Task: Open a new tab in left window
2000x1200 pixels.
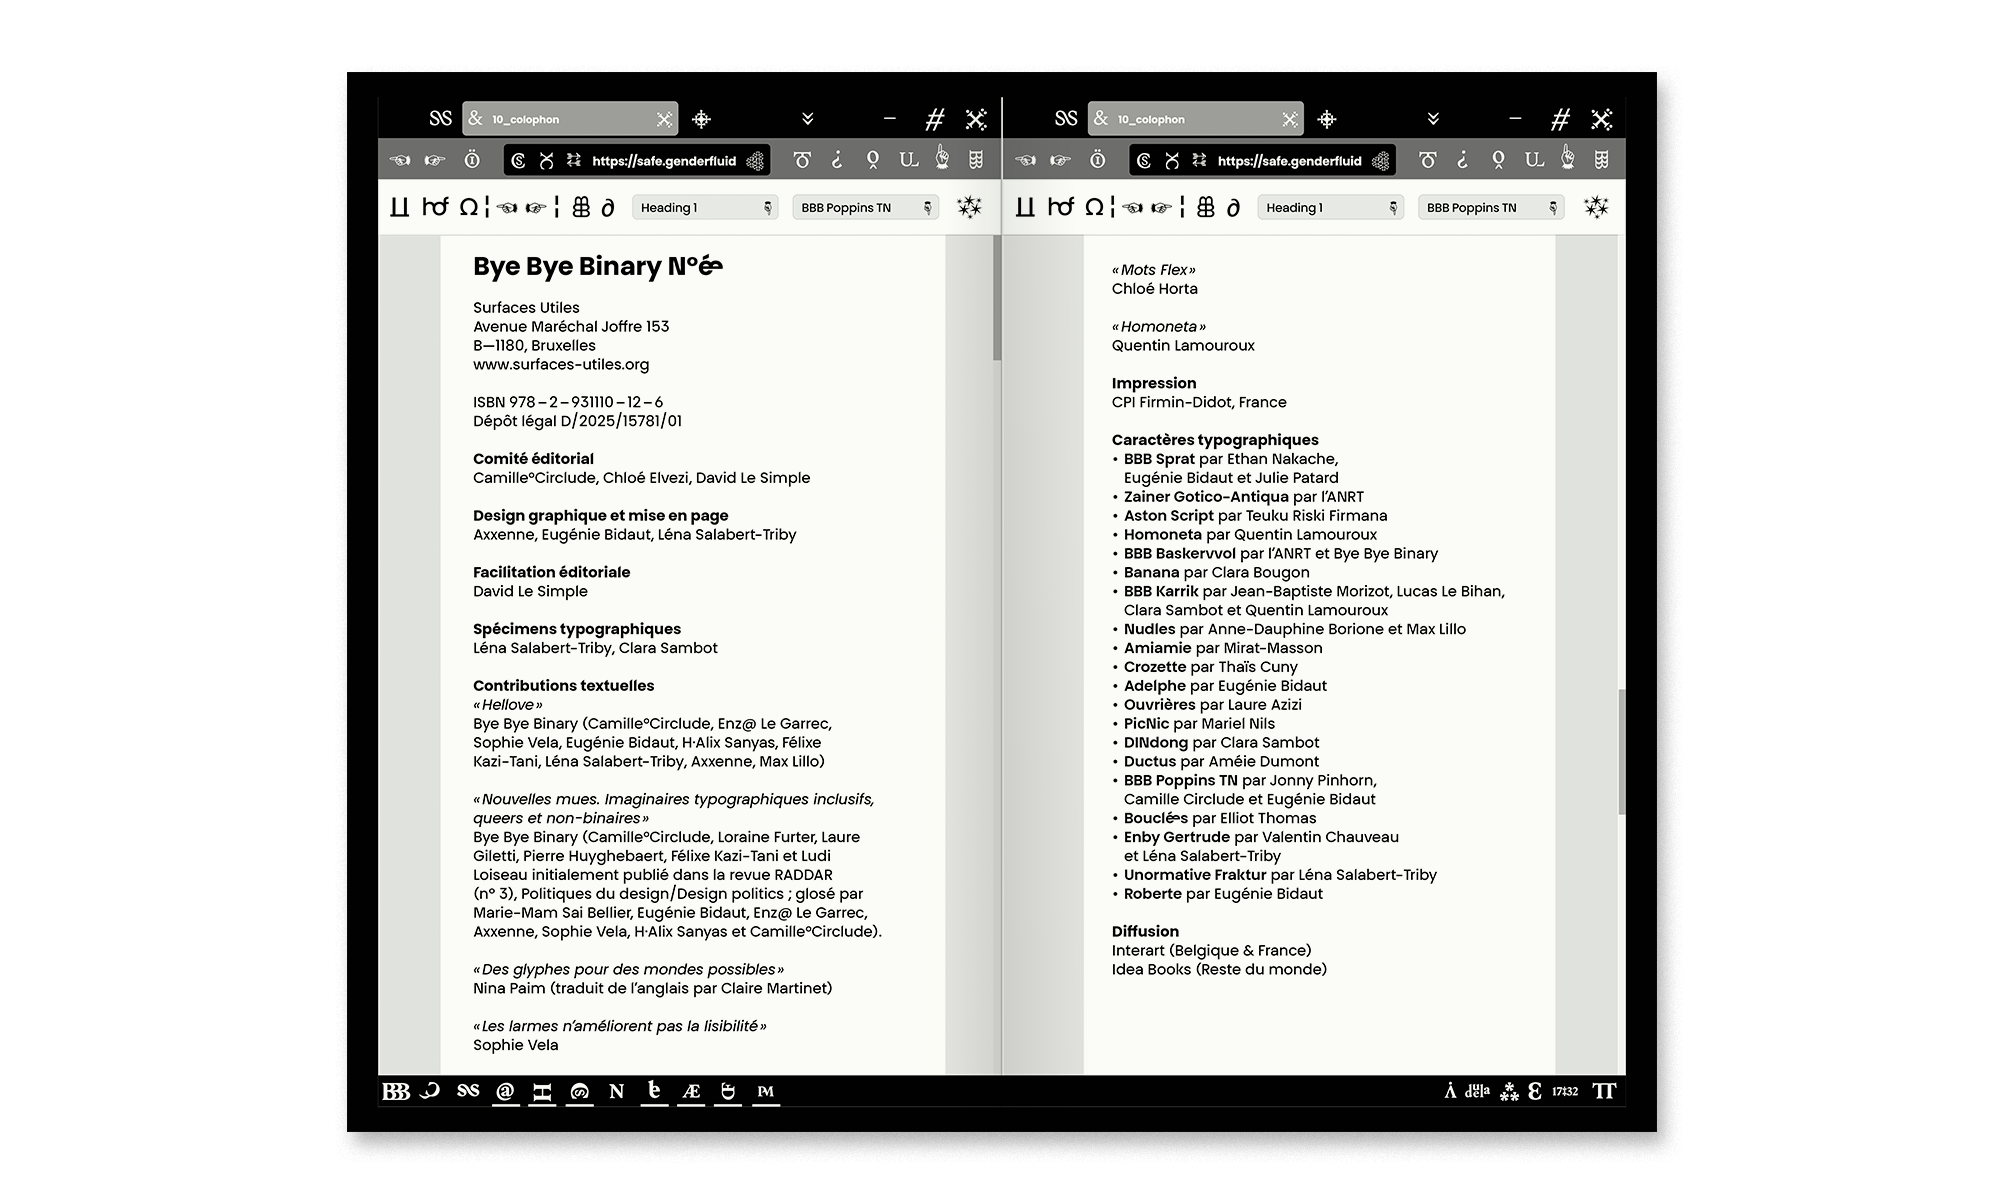Action: (x=702, y=119)
